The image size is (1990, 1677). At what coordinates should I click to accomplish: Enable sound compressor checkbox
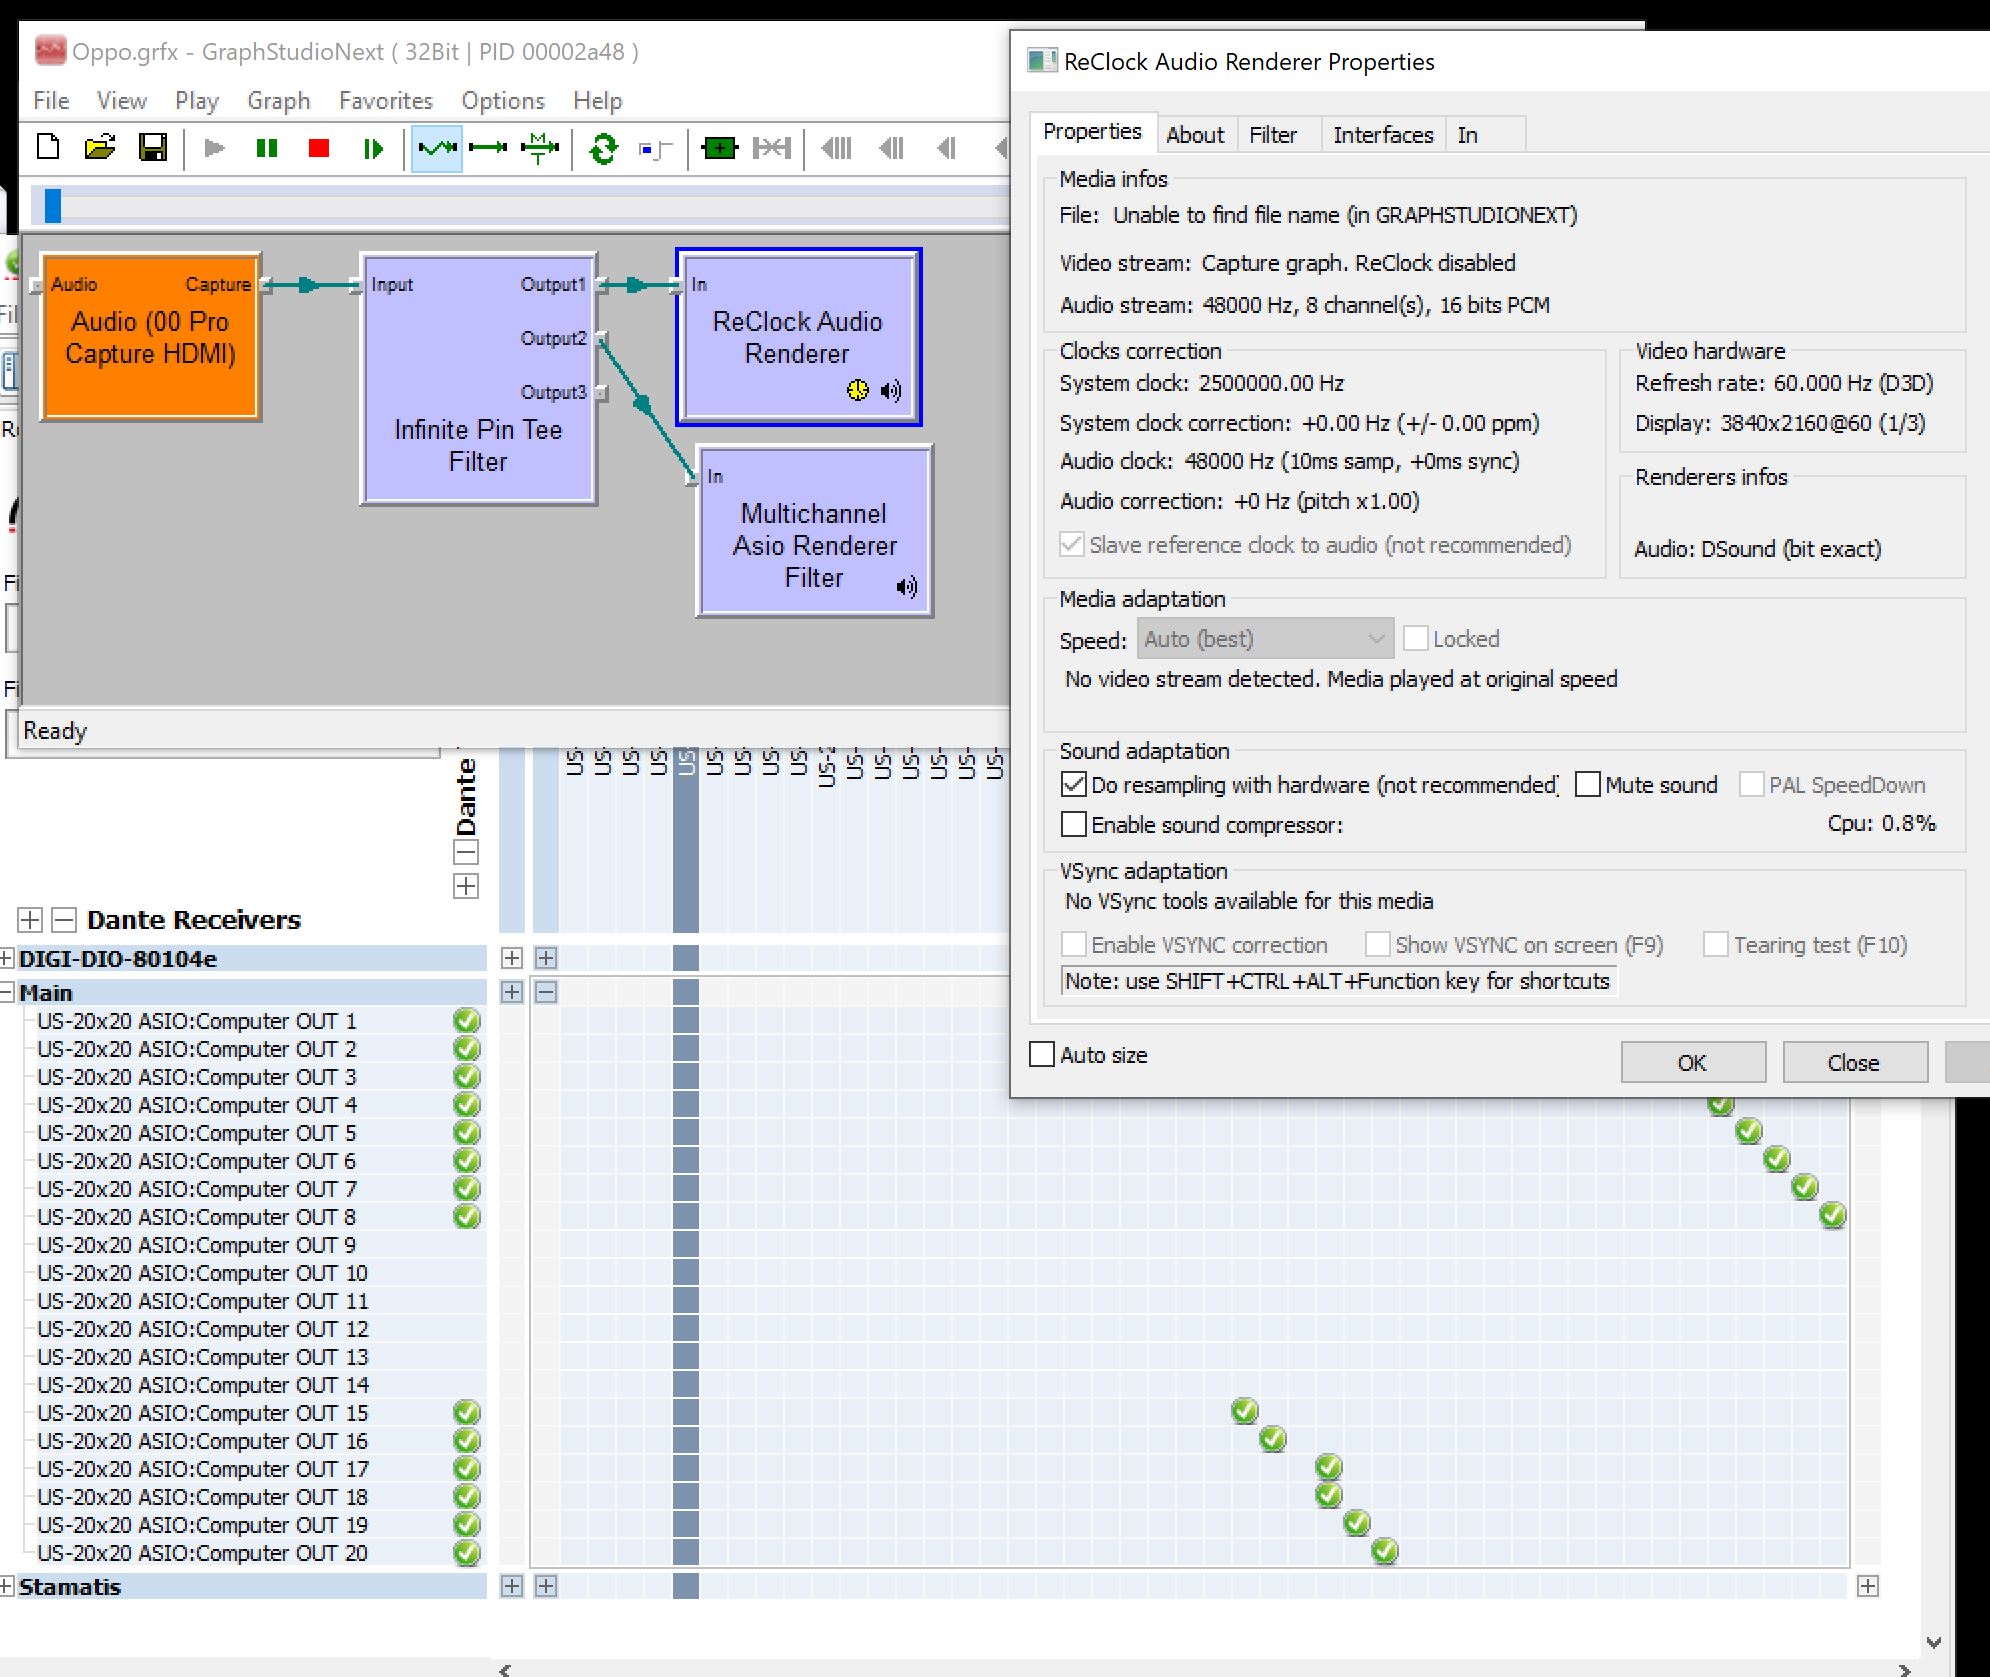click(x=1074, y=825)
